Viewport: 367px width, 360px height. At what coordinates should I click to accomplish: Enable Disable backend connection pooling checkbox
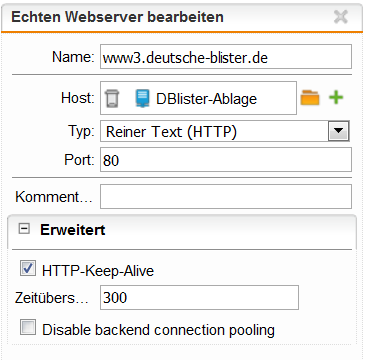click(28, 327)
